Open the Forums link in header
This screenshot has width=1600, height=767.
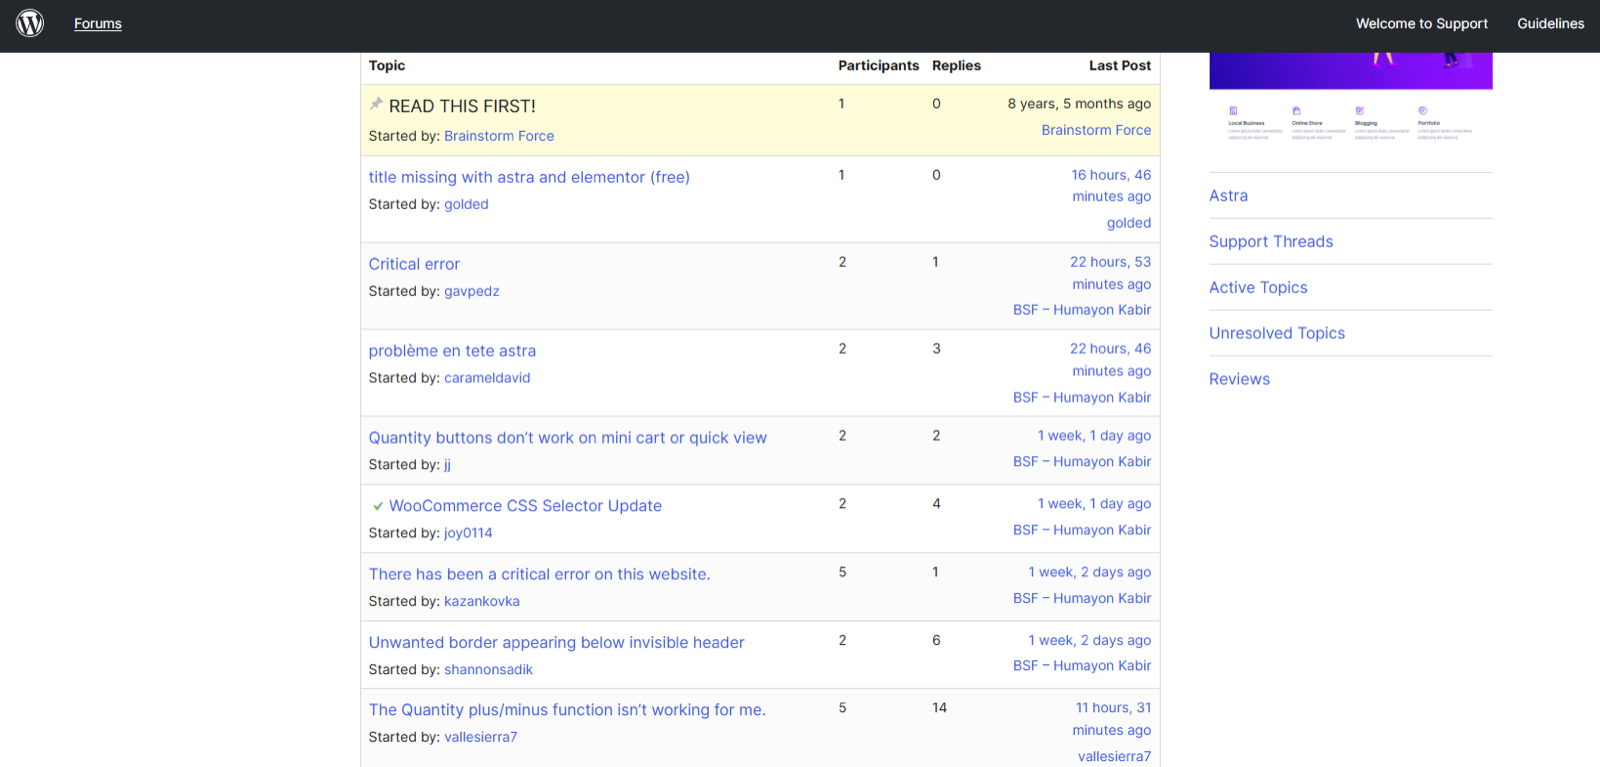98,23
